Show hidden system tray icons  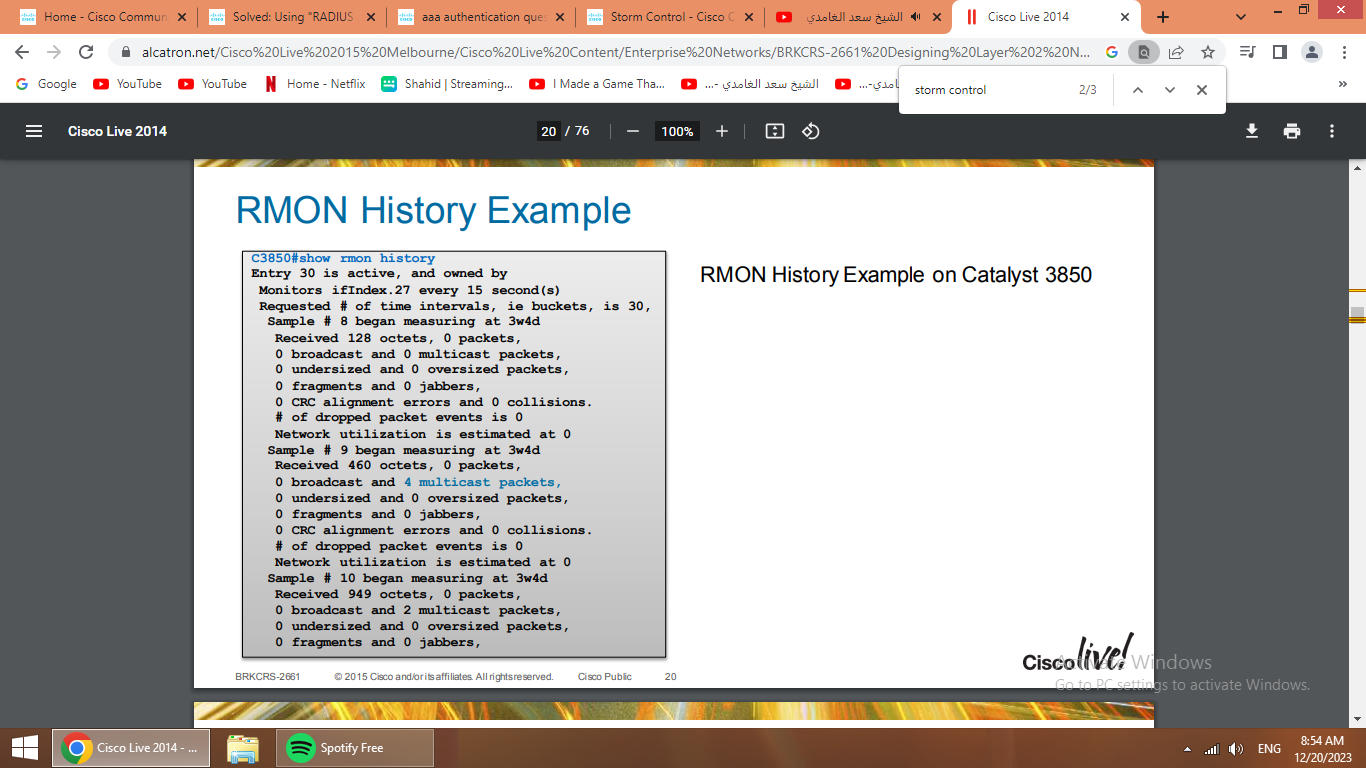coord(1187,749)
